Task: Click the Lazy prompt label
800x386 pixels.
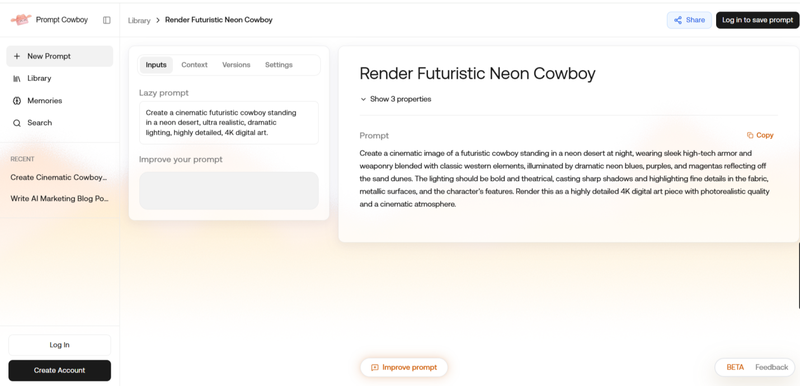Action: click(x=164, y=93)
